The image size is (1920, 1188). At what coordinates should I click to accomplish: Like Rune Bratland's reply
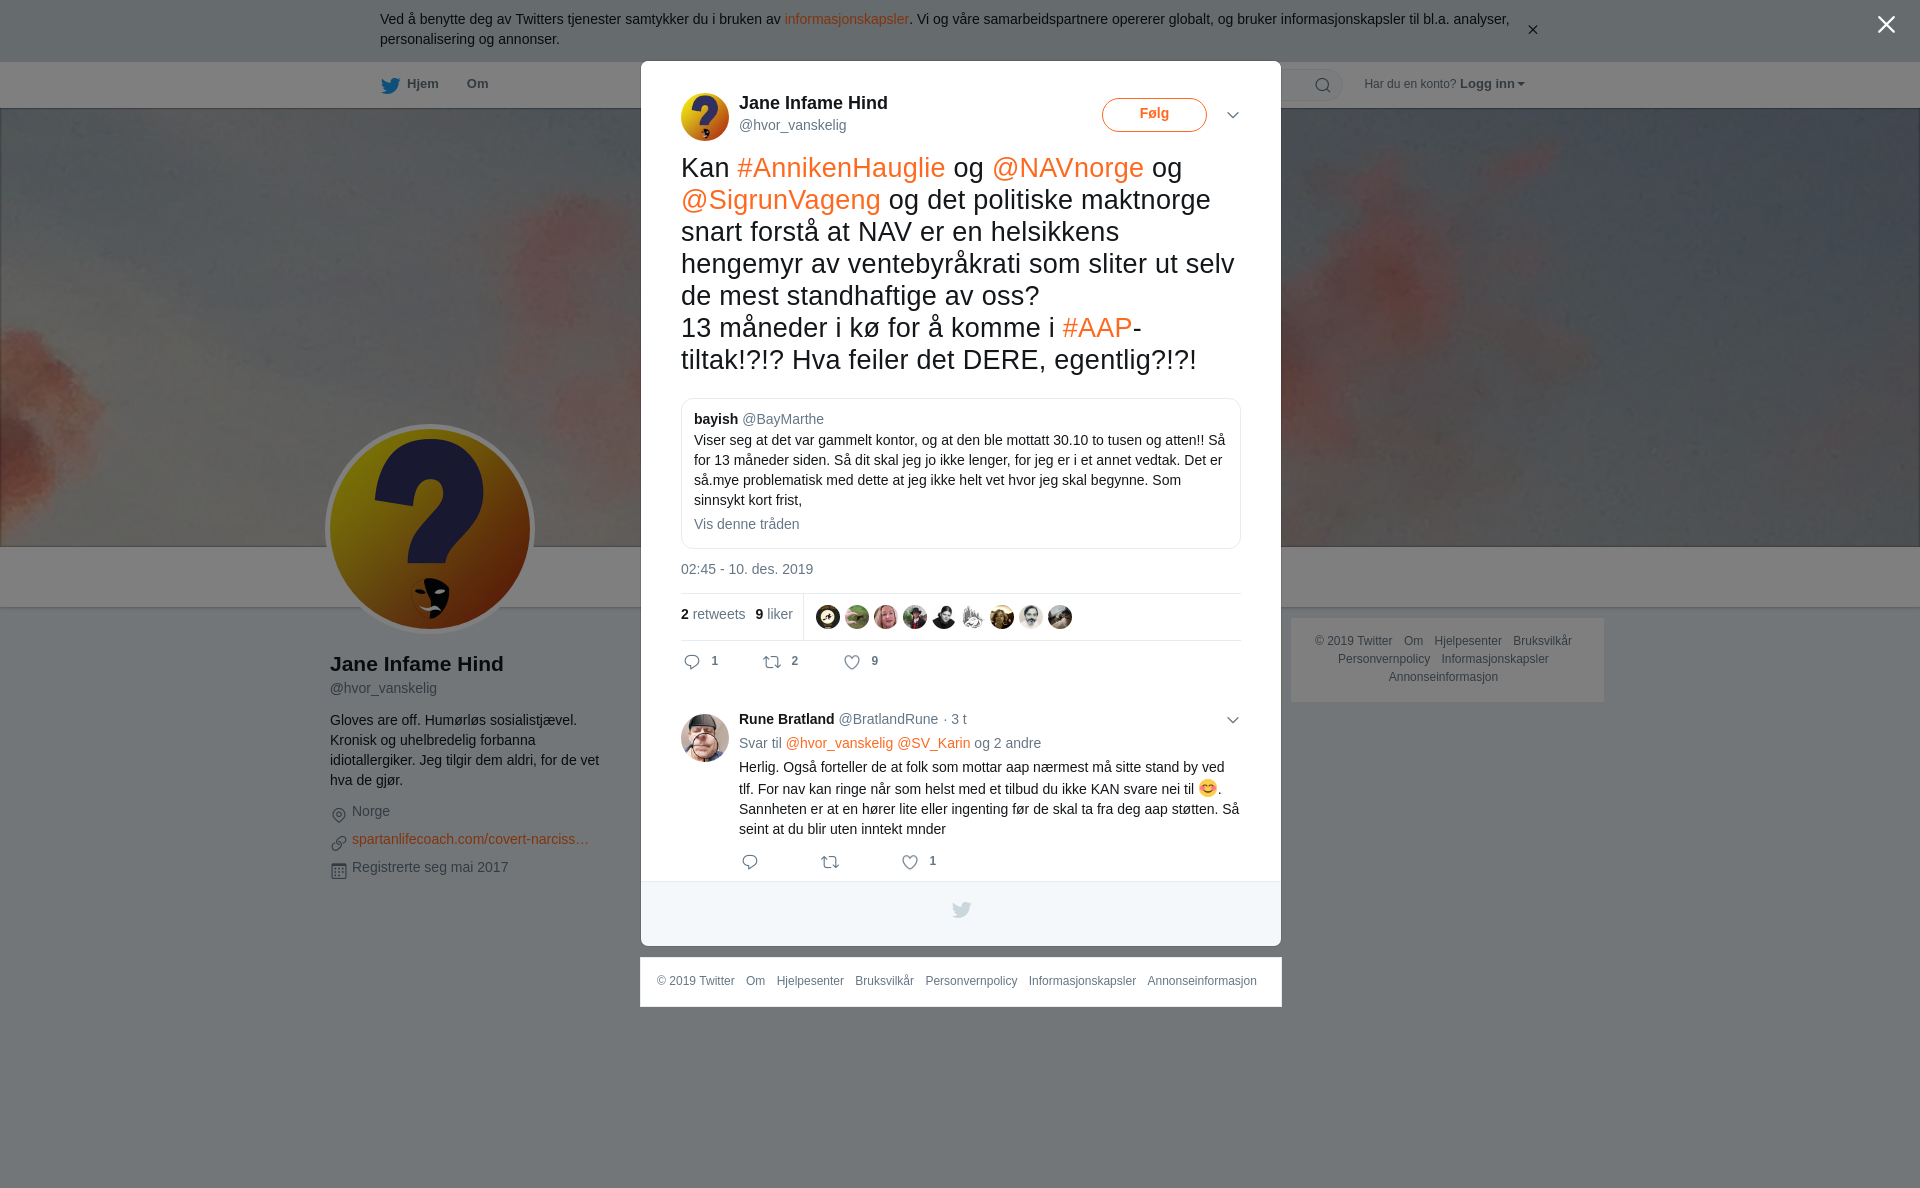(x=910, y=862)
